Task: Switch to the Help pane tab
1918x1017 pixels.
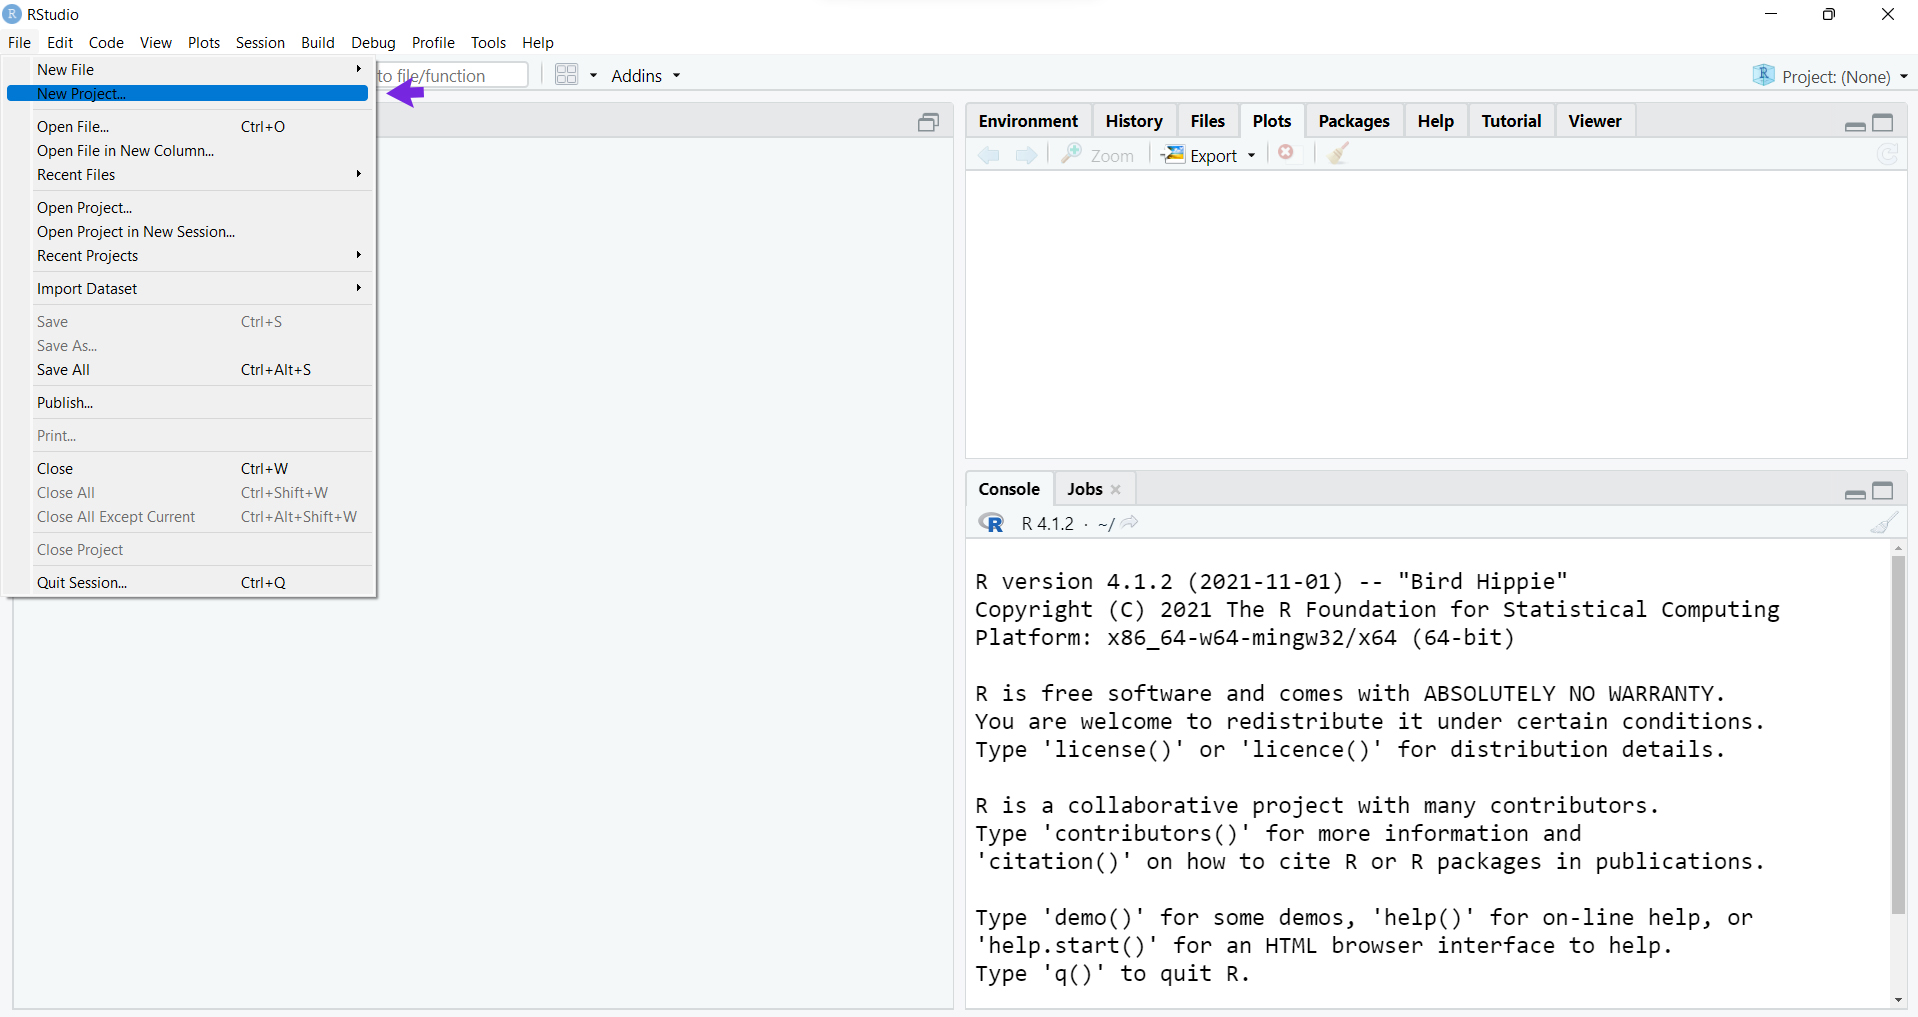Action: [x=1436, y=121]
